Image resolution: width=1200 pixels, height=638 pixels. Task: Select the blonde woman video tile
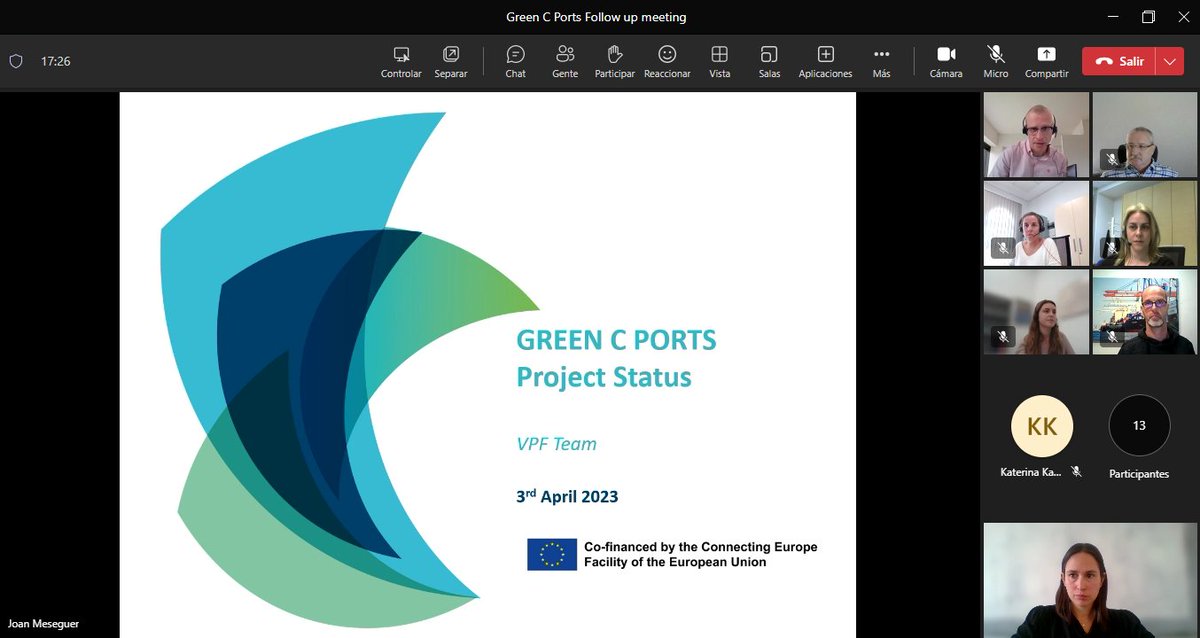(x=1144, y=223)
